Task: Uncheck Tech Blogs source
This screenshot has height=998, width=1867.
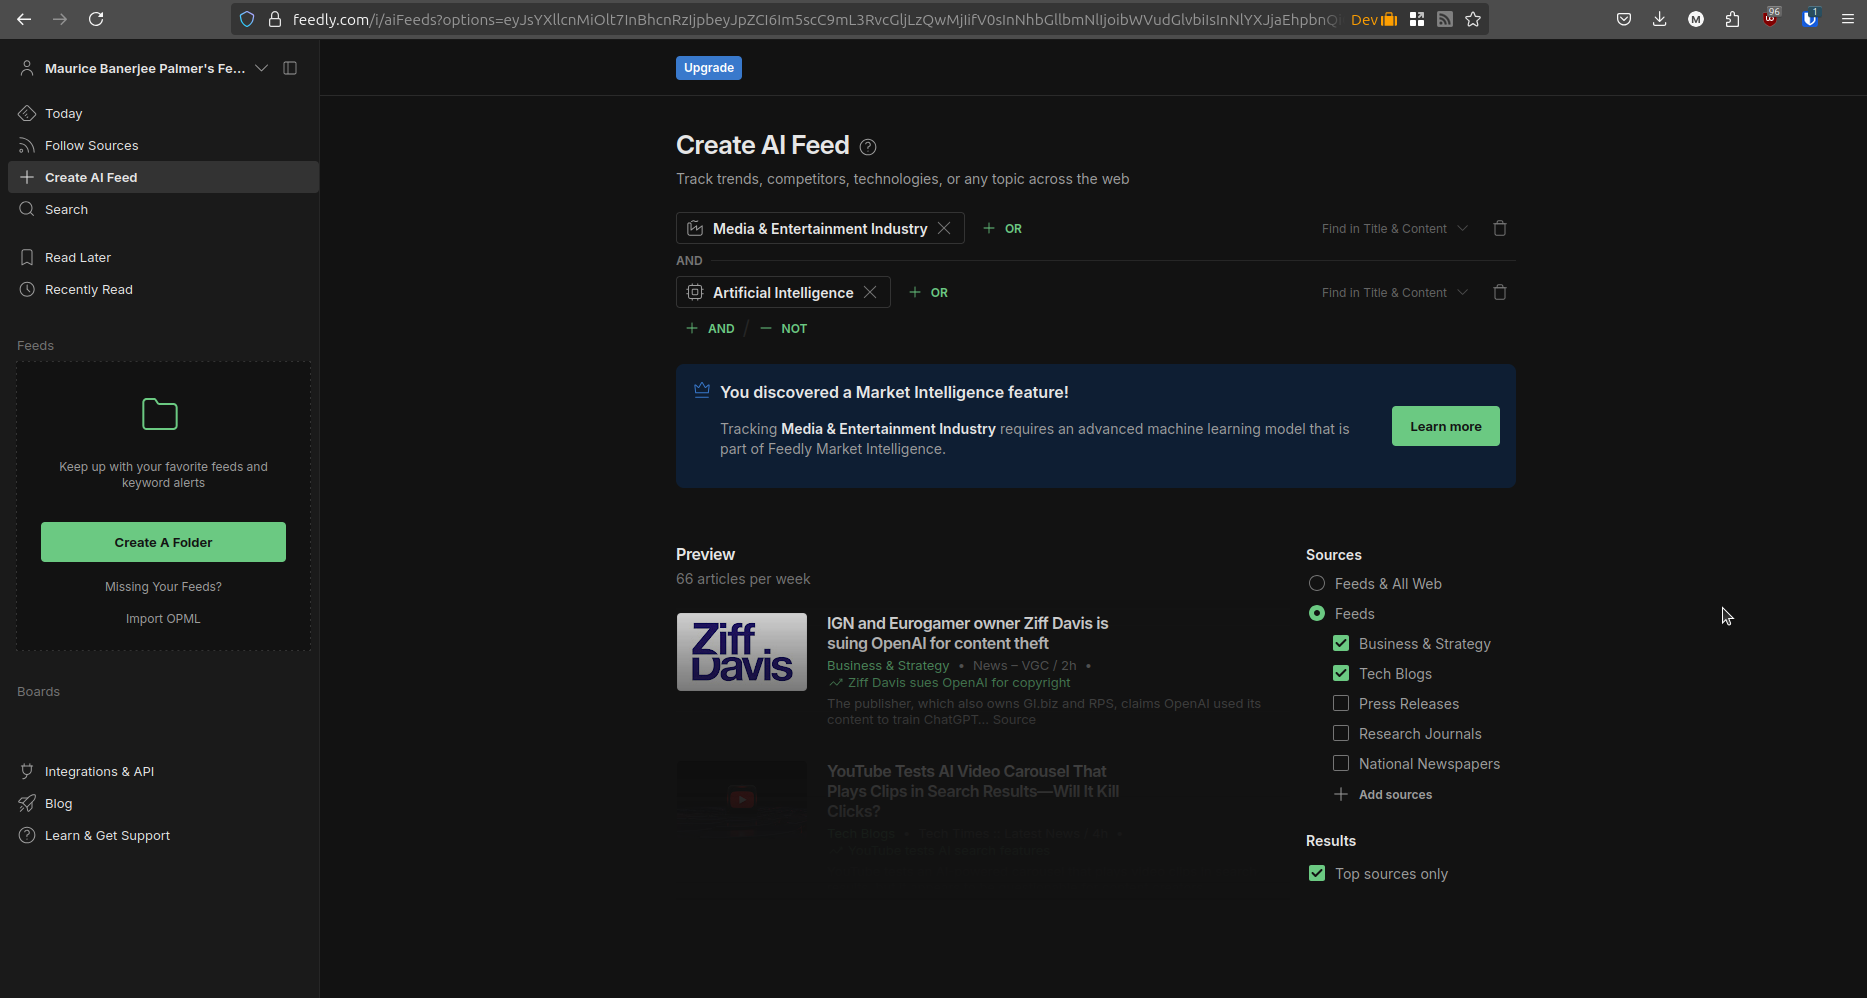Action: click(1341, 673)
